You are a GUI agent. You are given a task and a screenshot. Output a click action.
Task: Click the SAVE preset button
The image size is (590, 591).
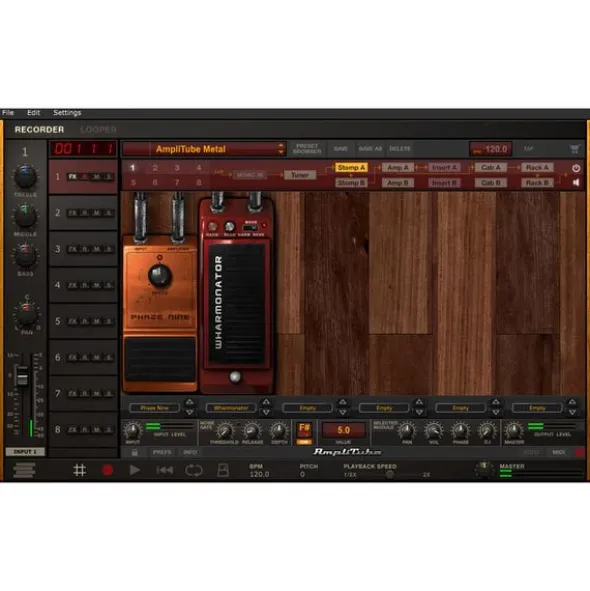[340, 149]
